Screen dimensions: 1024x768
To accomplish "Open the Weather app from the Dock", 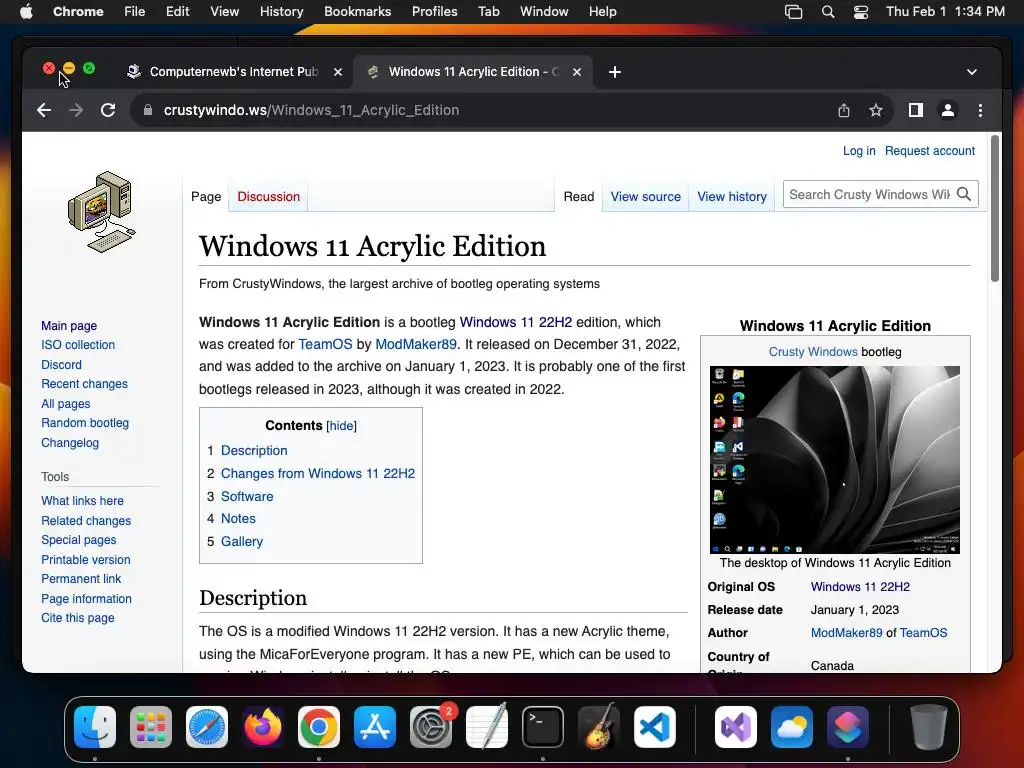I will pyautogui.click(x=792, y=727).
